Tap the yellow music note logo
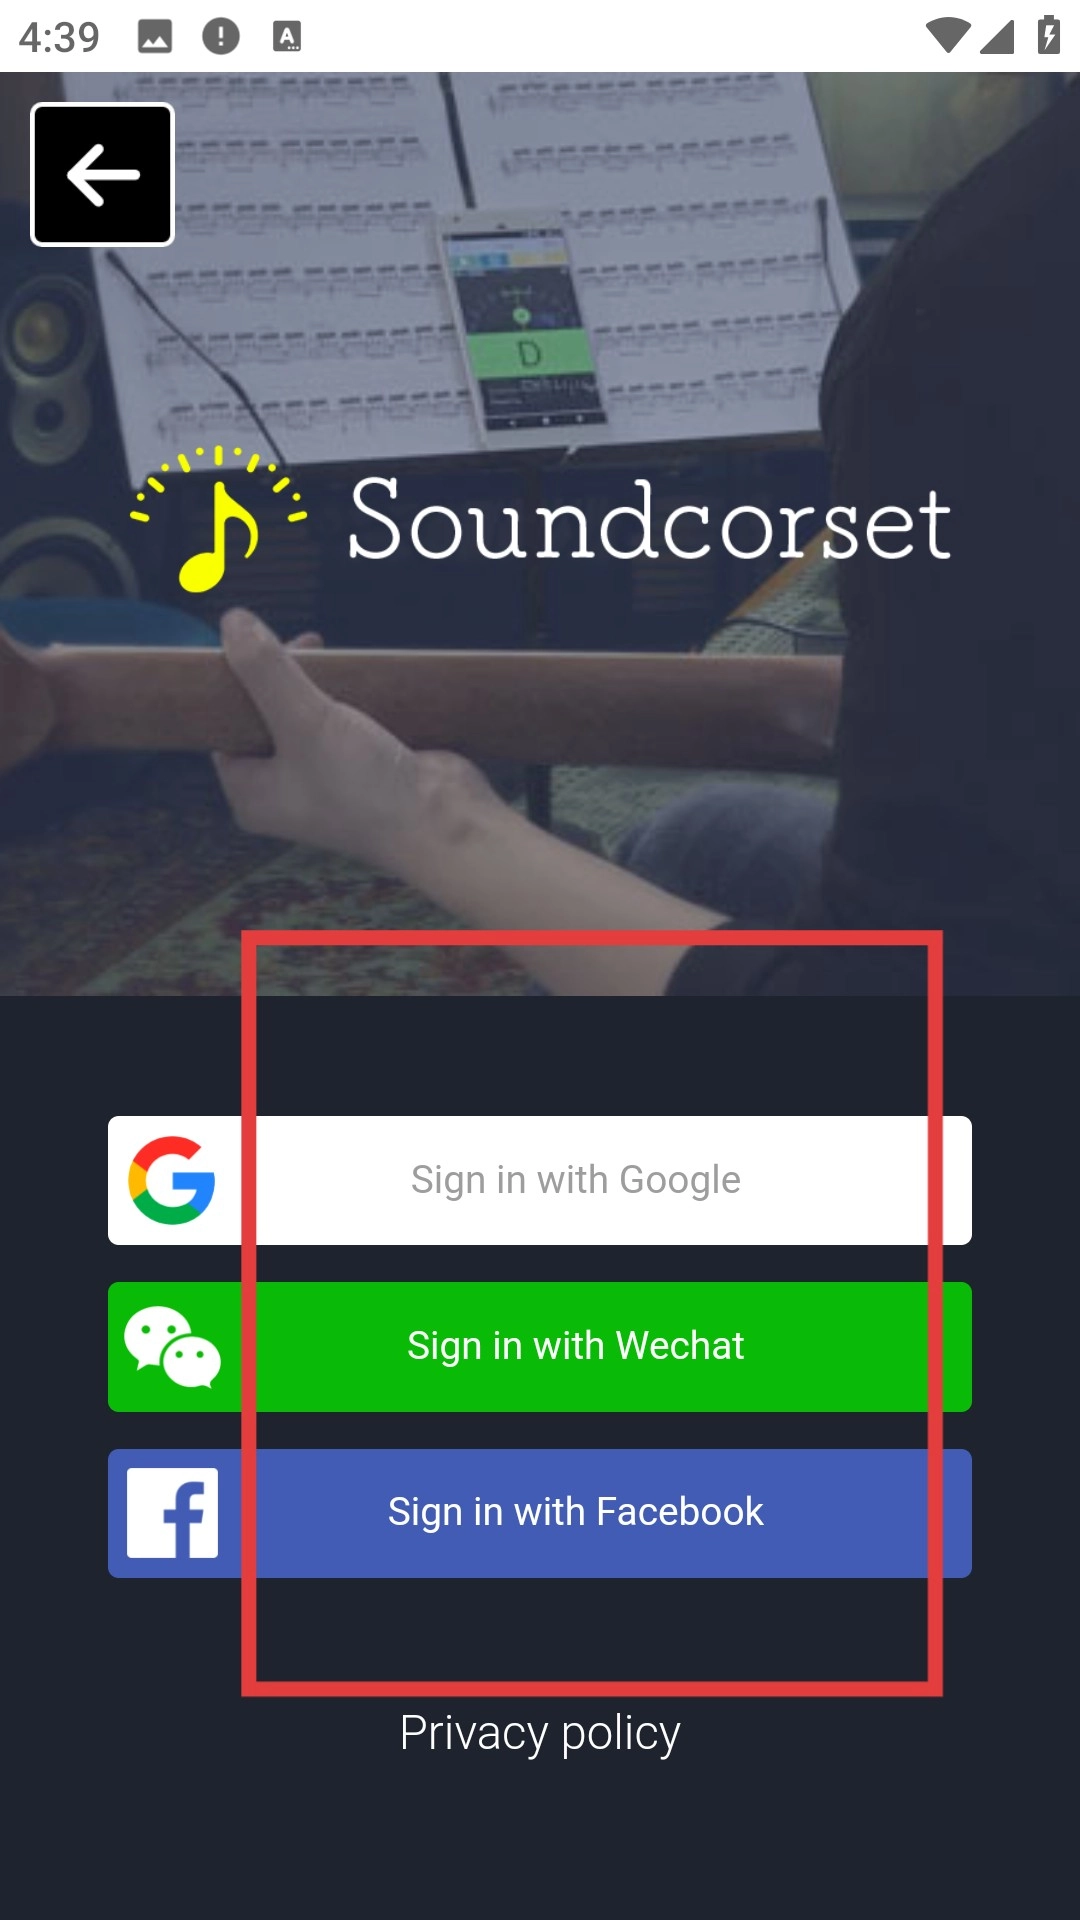Screen dimensions: 1080x1920 coord(219,520)
